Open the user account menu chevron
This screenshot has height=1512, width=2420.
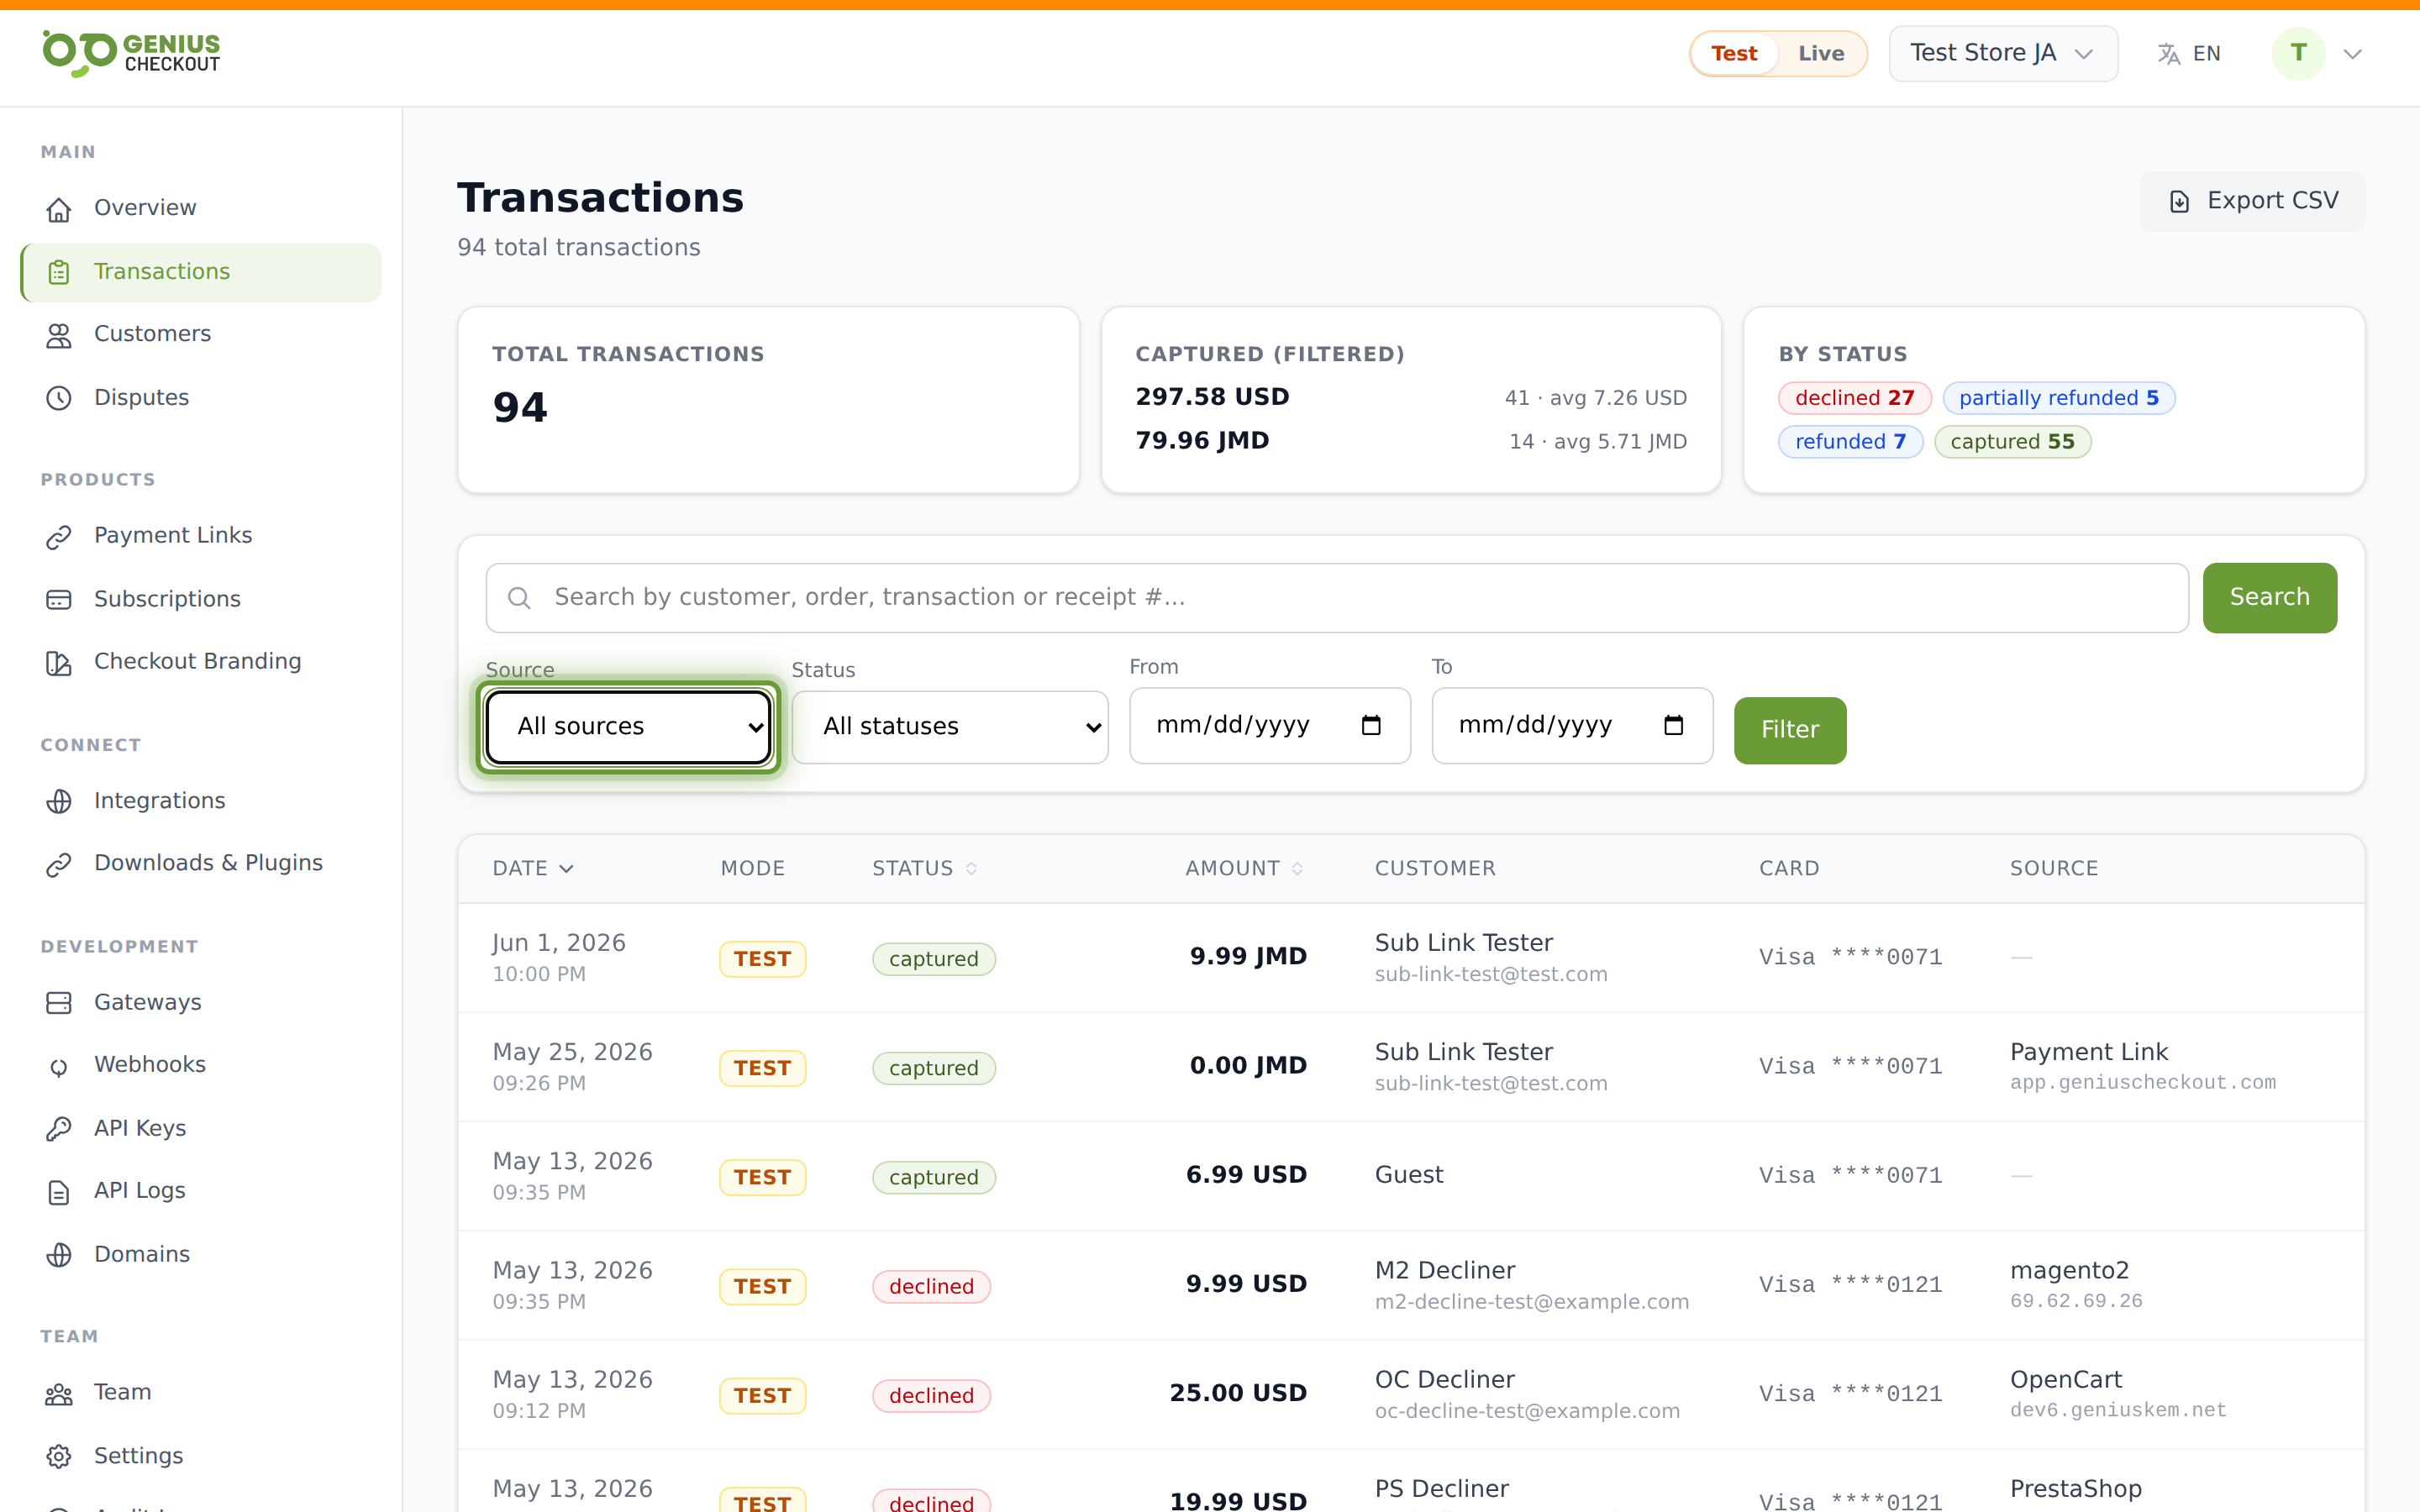[2352, 54]
